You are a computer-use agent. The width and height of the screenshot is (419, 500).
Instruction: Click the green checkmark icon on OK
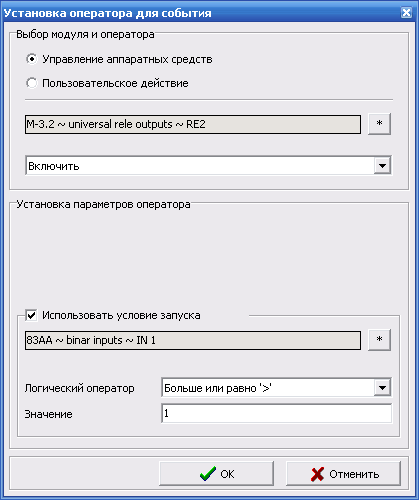[x=208, y=474]
